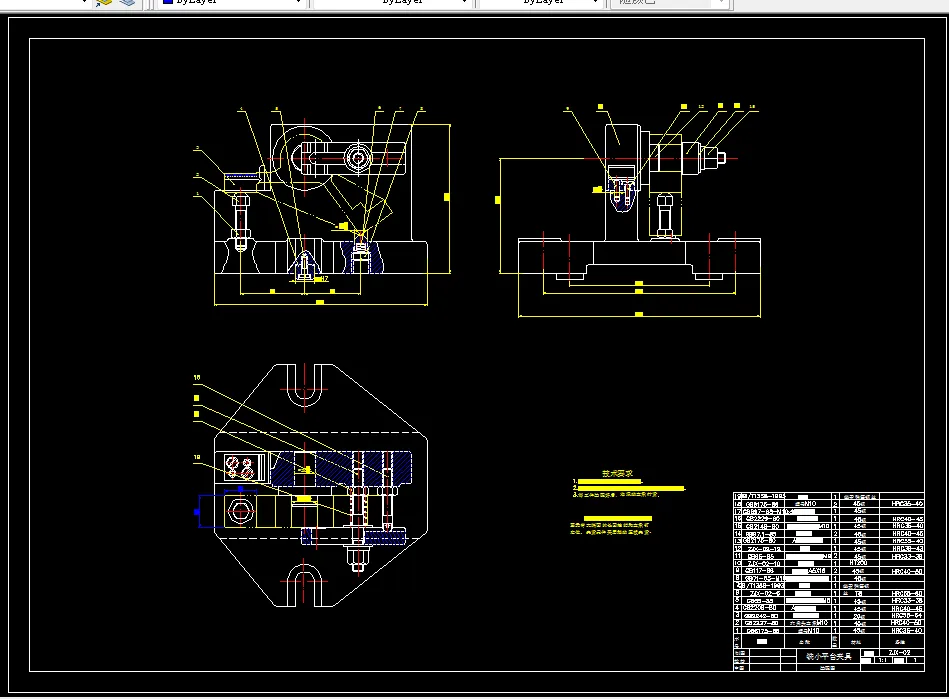Click the top blue grip of selected rectangle
The height and width of the screenshot is (699, 949).
240,489
